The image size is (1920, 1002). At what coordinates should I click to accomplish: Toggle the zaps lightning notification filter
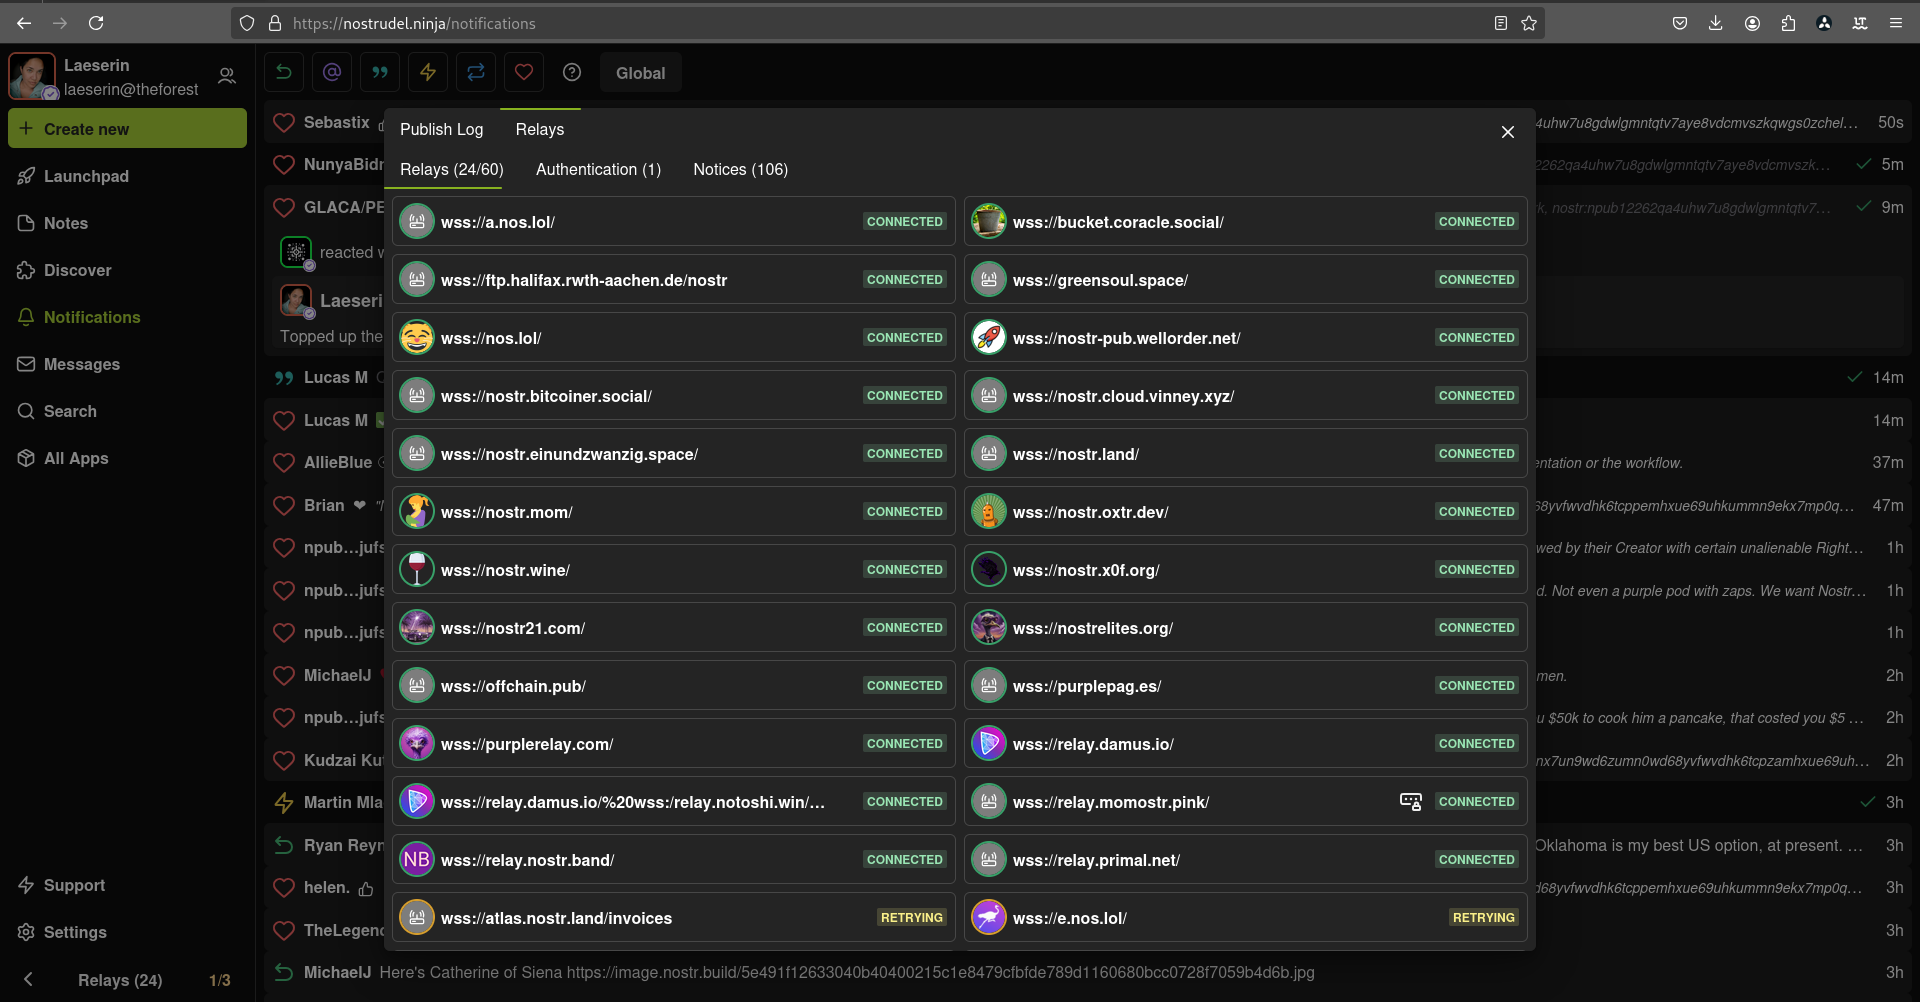click(x=428, y=72)
